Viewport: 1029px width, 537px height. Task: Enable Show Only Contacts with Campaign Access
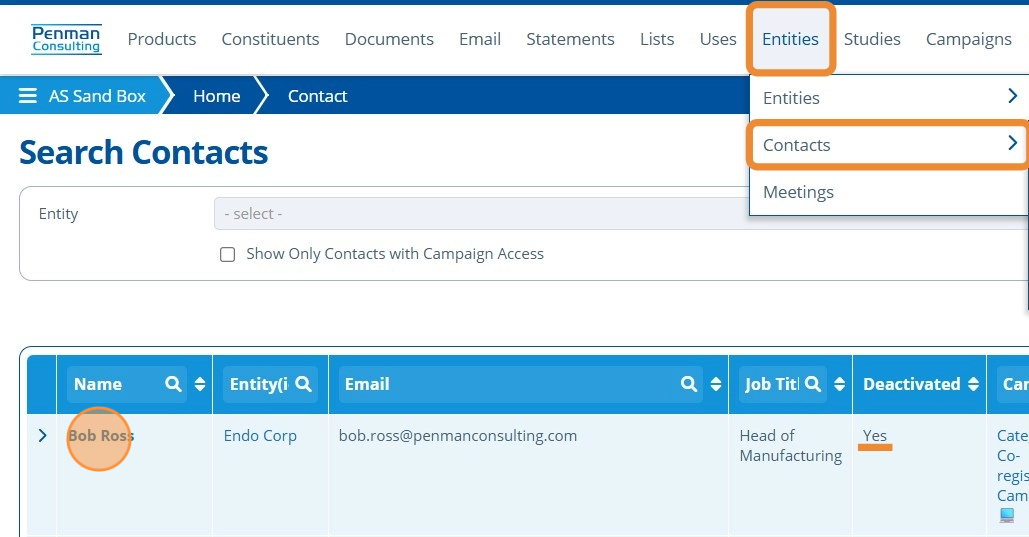pos(227,254)
